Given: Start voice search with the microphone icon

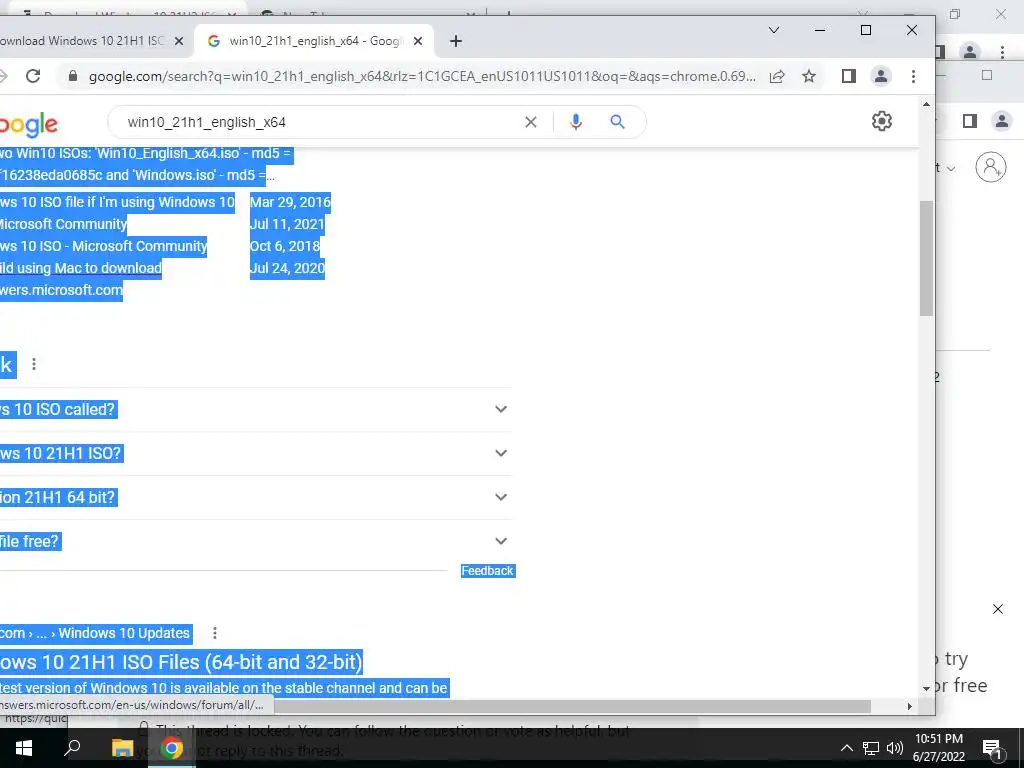Looking at the screenshot, I should point(575,122).
